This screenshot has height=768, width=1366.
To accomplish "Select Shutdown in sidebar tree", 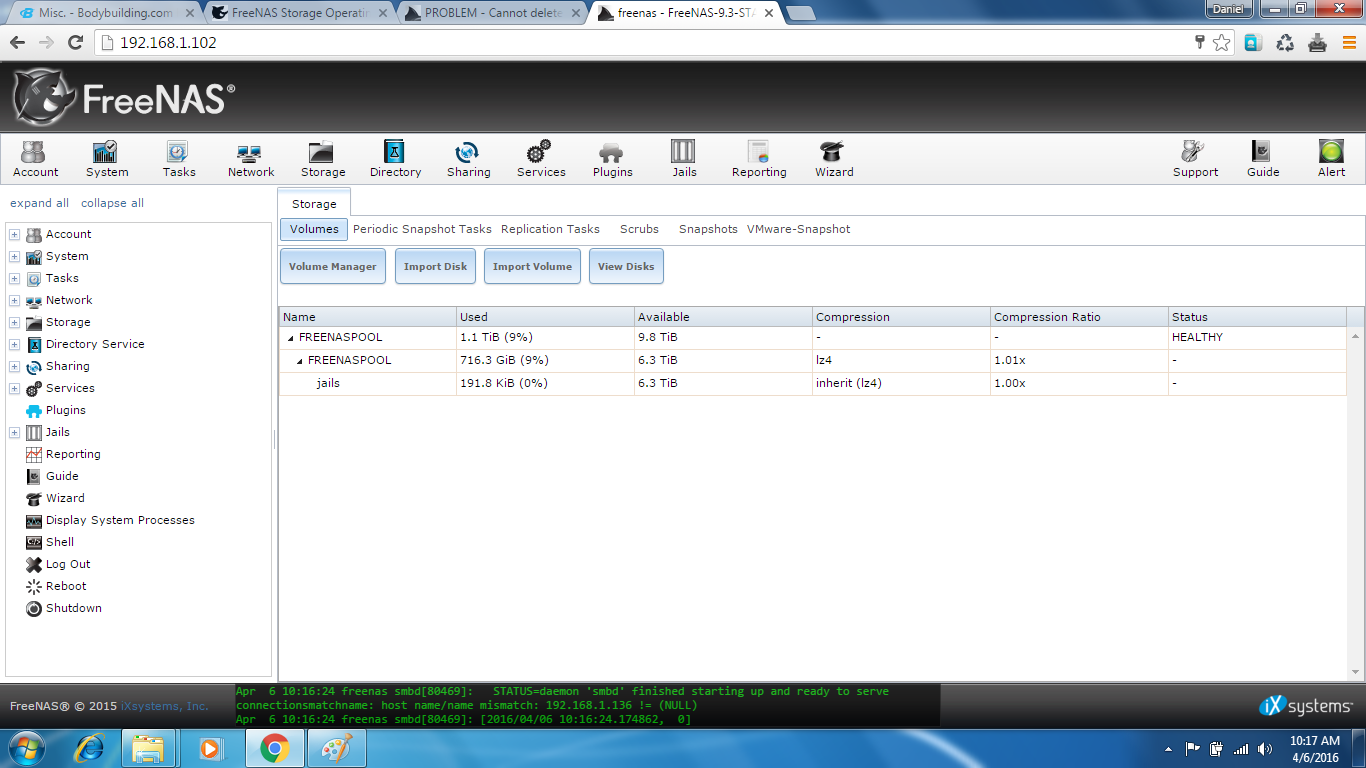I will (x=73, y=608).
